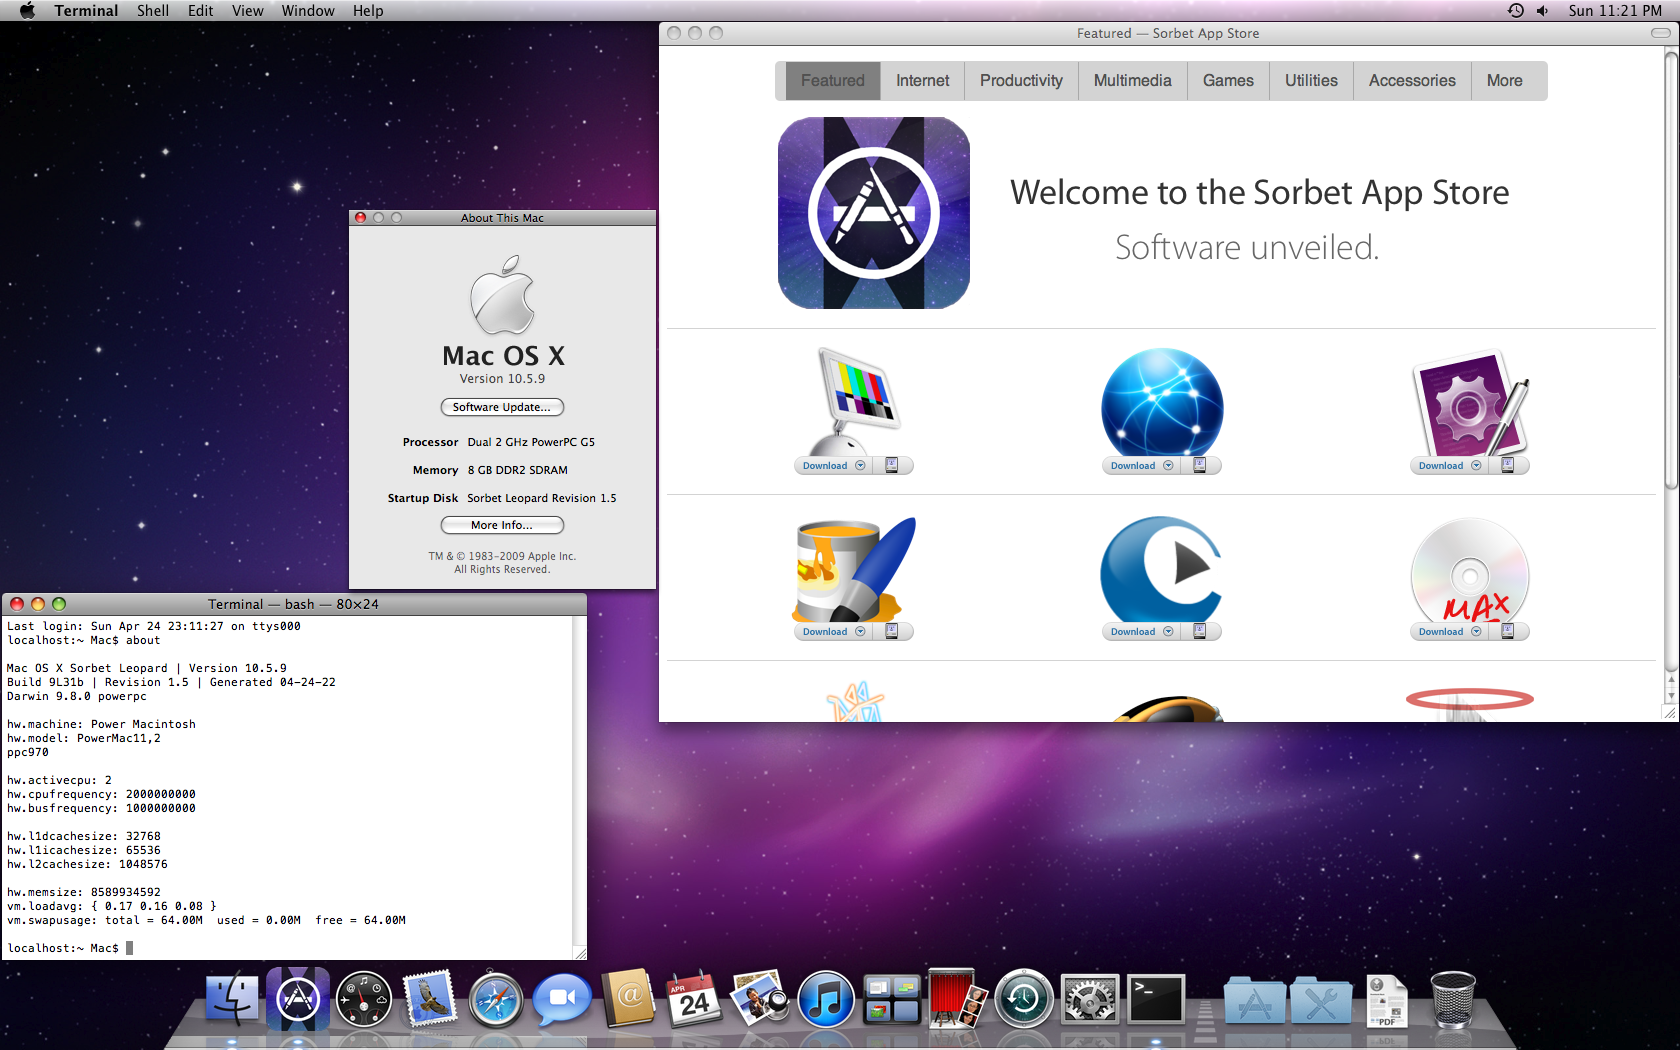Click the clock Sun 11:21 PM
The image size is (1680, 1050).
tap(1615, 11)
